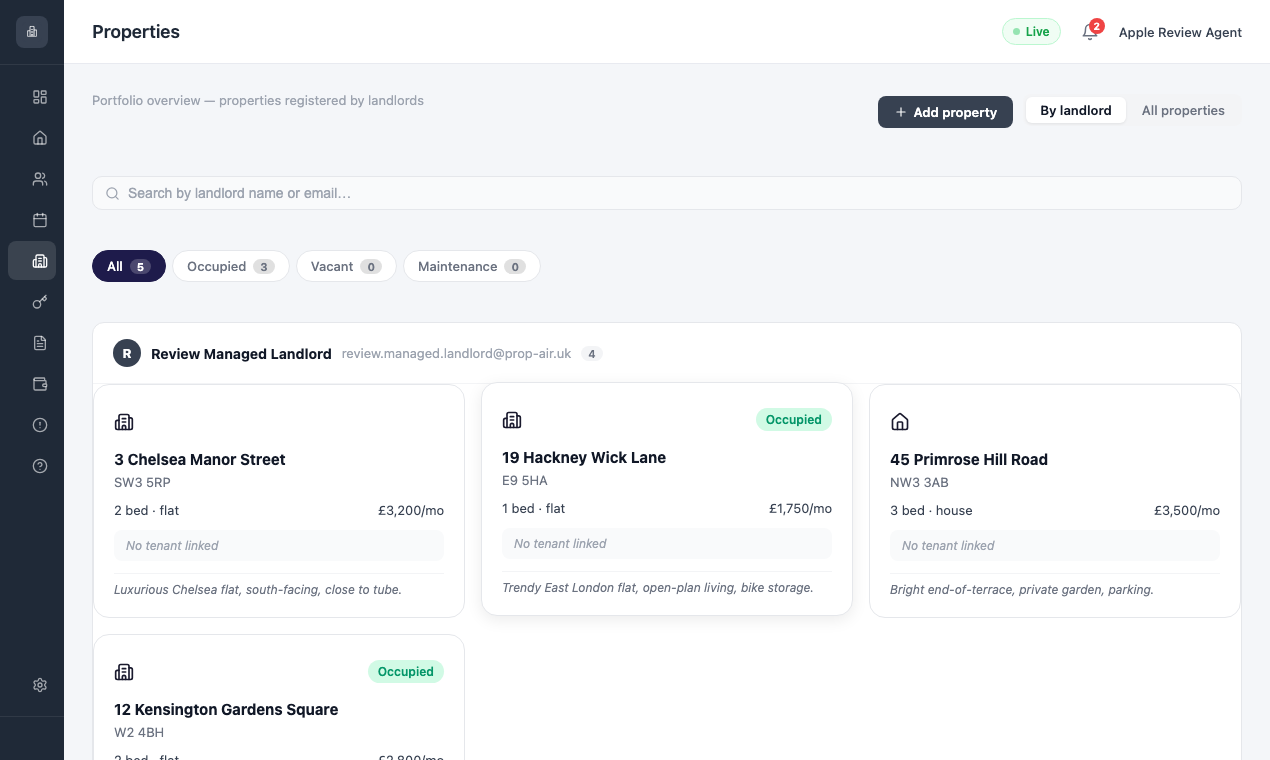Click the app logo icon in sidebar
Viewport: 1270px width, 760px height.
[x=32, y=32]
